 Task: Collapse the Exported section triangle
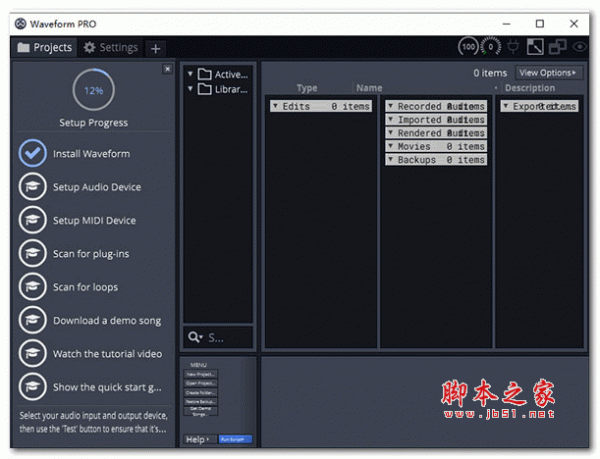tap(505, 106)
